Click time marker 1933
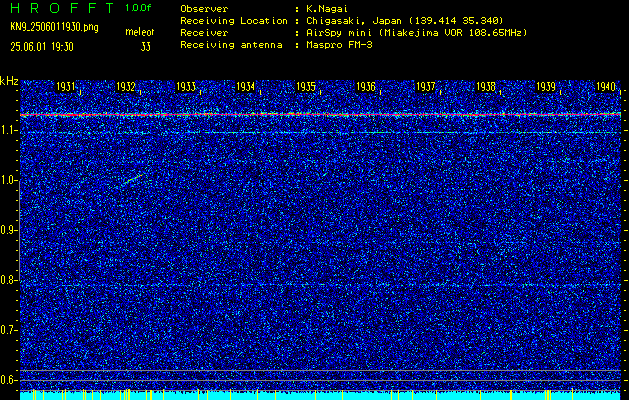 [x=186, y=87]
